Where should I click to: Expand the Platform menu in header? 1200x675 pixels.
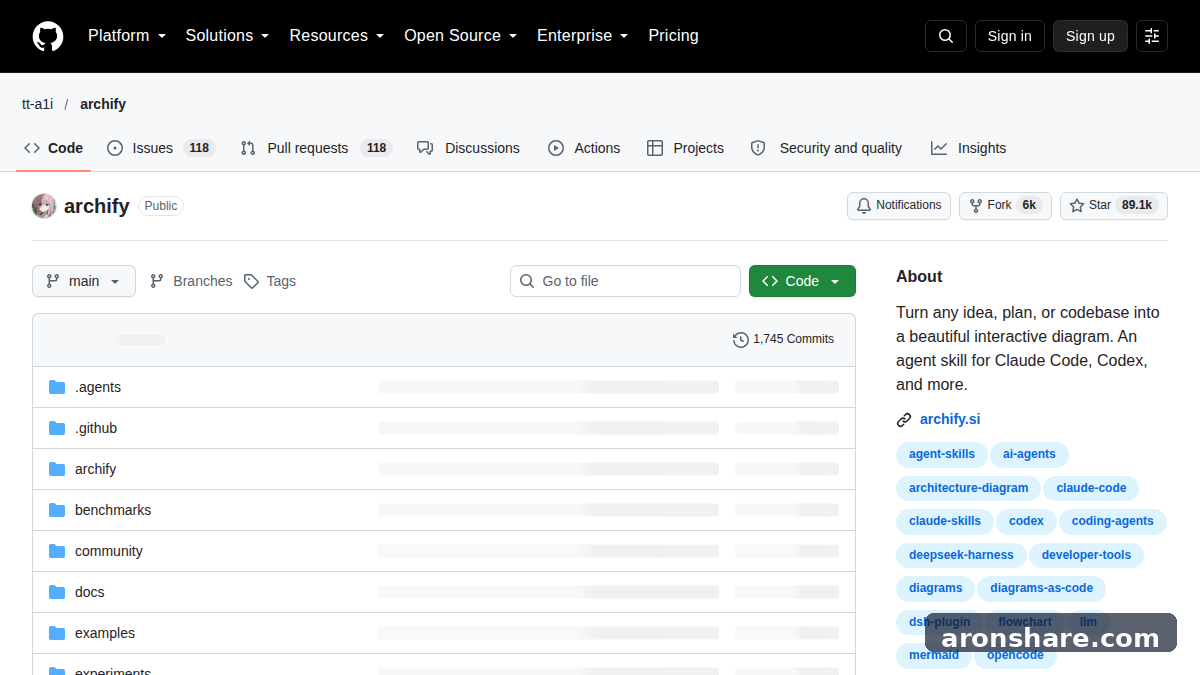point(126,36)
